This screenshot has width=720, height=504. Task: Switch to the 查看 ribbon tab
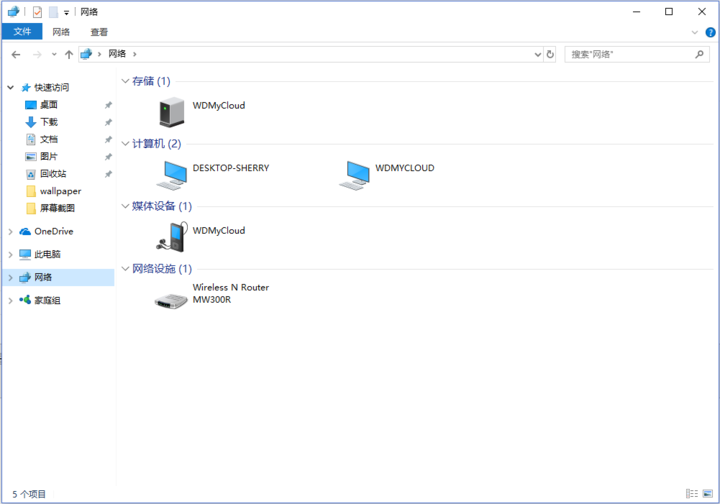coord(99,32)
